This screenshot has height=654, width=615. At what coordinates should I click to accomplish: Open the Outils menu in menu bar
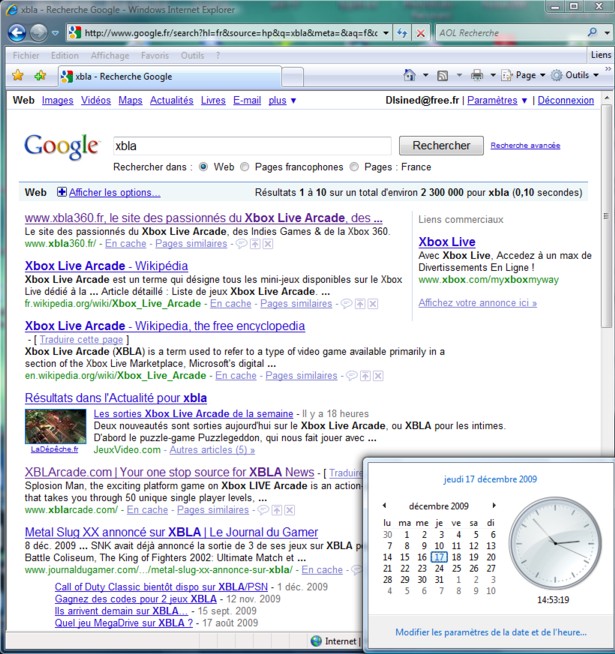pyautogui.click(x=192, y=55)
